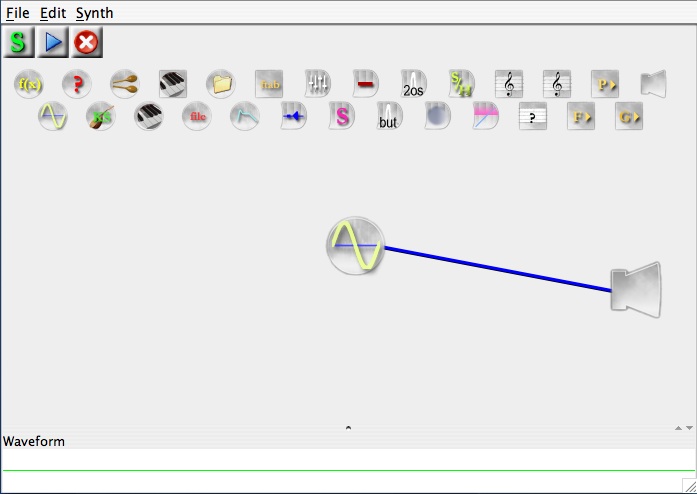The height and width of the screenshot is (494, 697).
Task: Select the speaker output node on canvas
Action: (637, 290)
